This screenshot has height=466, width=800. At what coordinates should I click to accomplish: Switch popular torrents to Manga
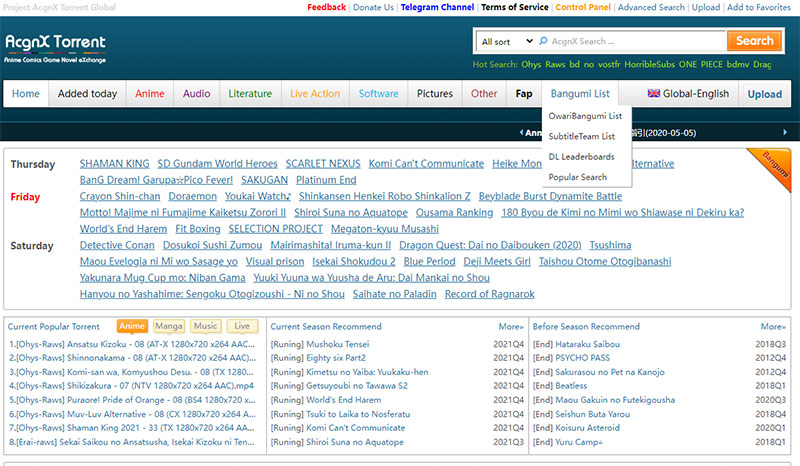pyautogui.click(x=169, y=326)
